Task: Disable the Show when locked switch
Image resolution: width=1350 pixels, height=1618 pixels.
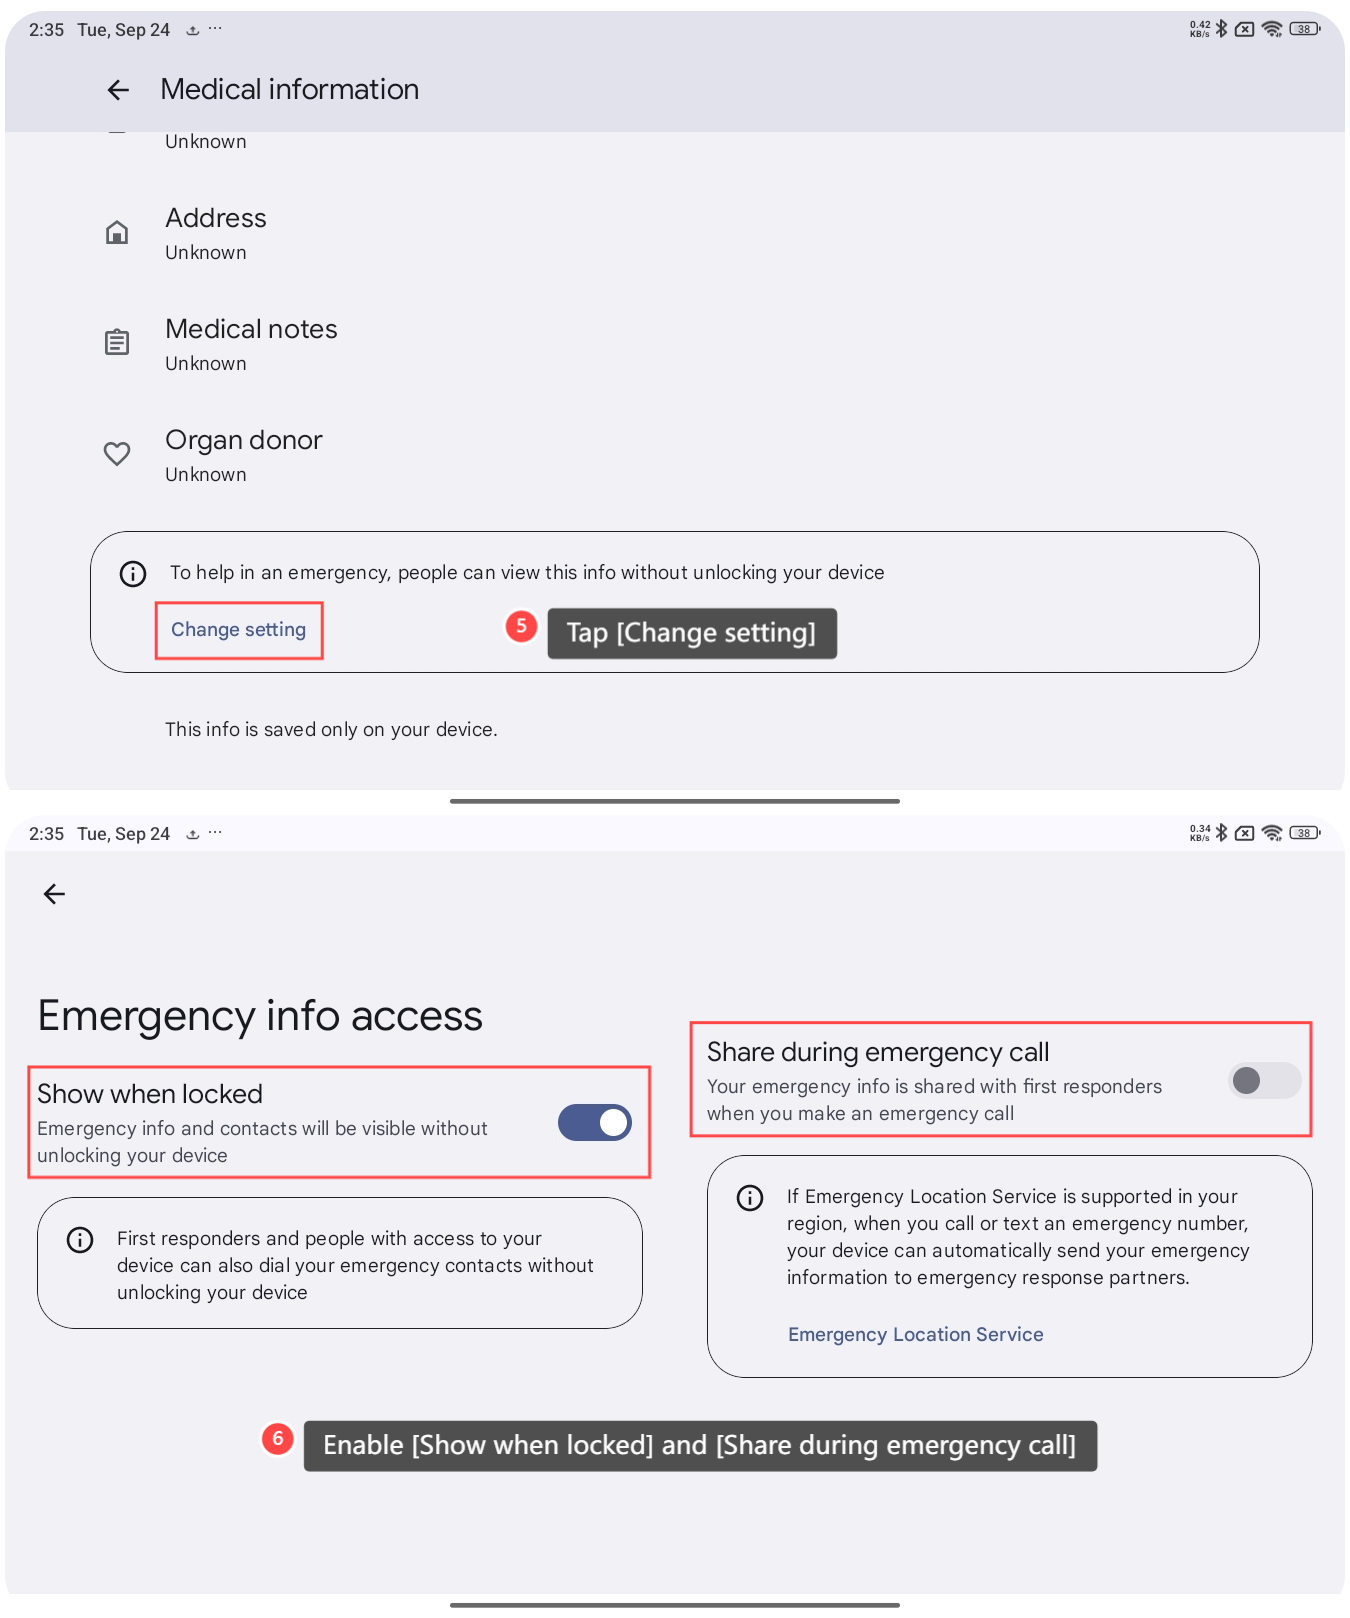Action: click(x=595, y=1123)
